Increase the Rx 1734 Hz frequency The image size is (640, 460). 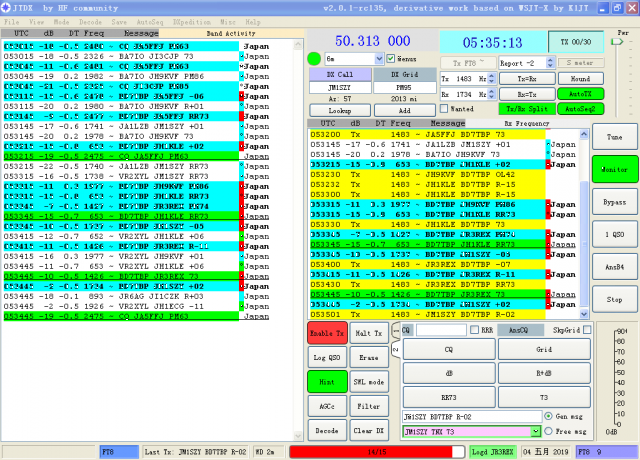click(x=492, y=91)
